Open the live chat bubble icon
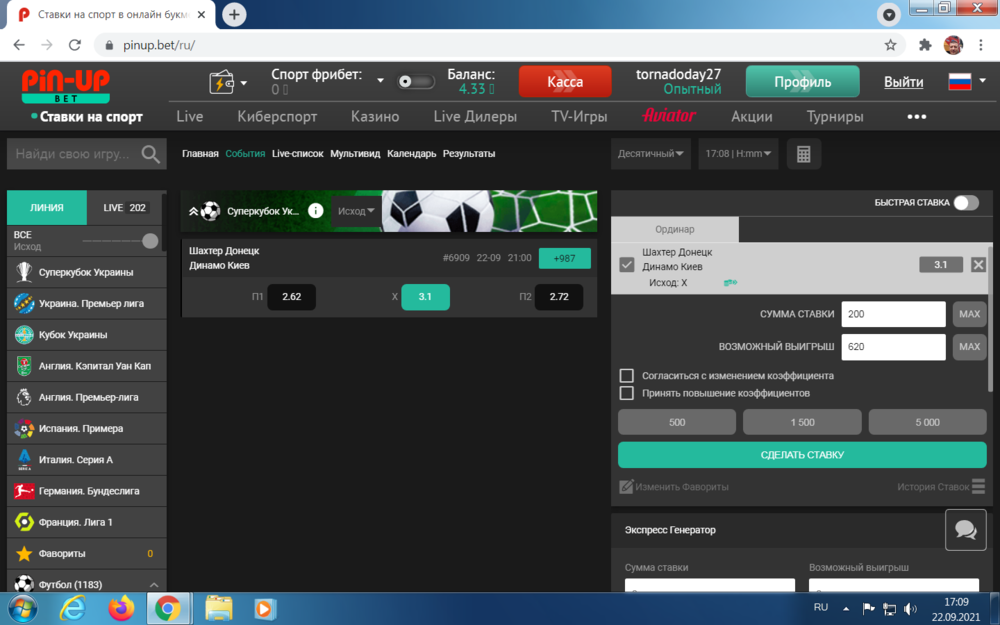This screenshot has height=625, width=1000. pyautogui.click(x=966, y=529)
